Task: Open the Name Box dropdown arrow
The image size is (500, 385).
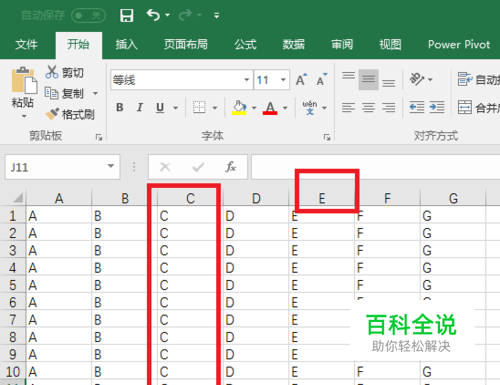Action: click(111, 166)
